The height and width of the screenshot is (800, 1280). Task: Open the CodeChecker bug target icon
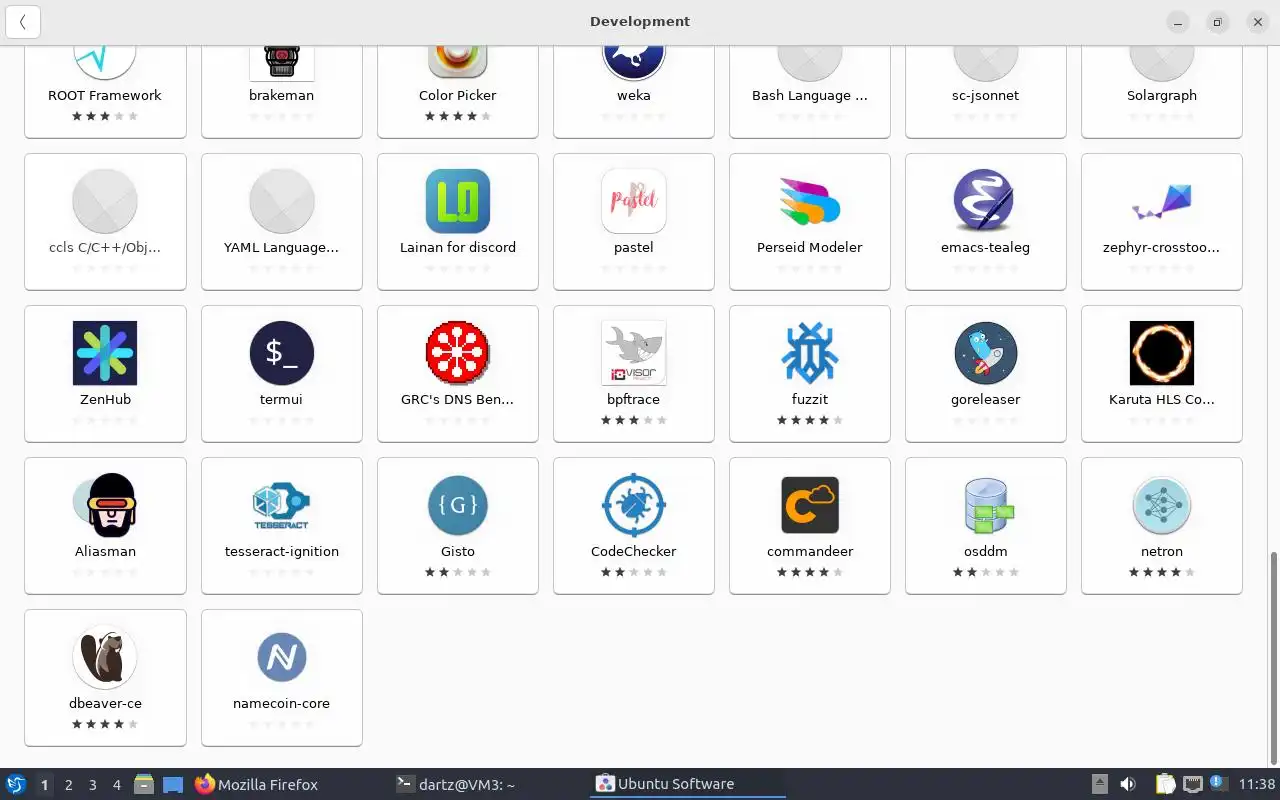[x=634, y=505]
